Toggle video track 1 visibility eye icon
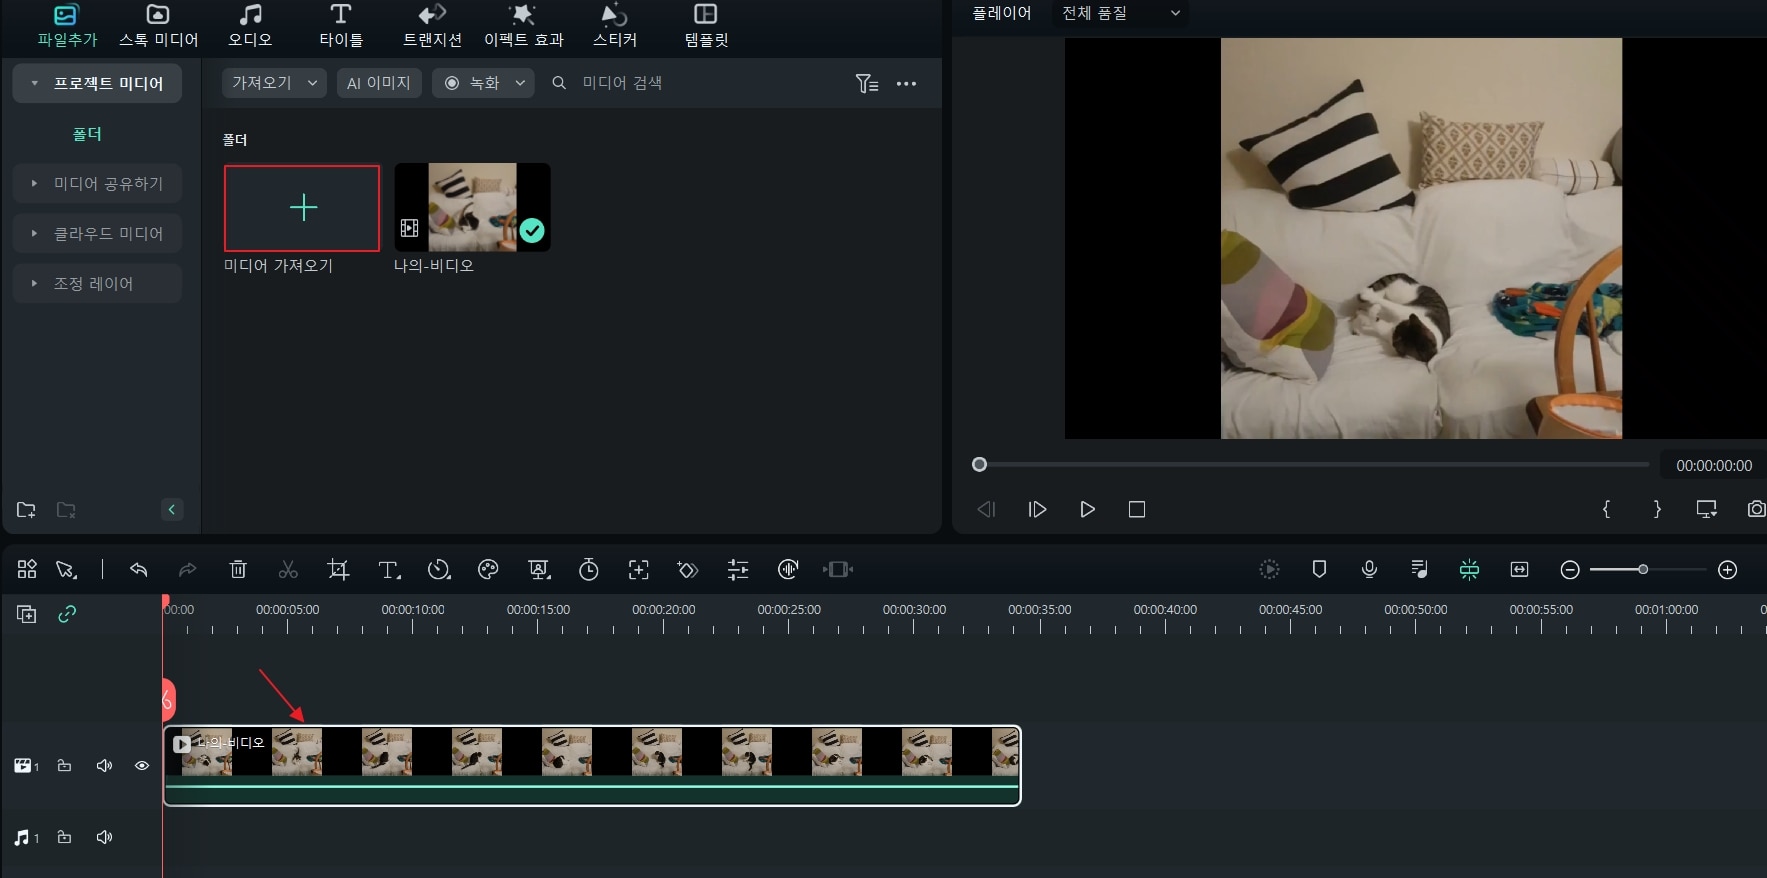Viewport: 1767px width, 878px height. pyautogui.click(x=142, y=766)
